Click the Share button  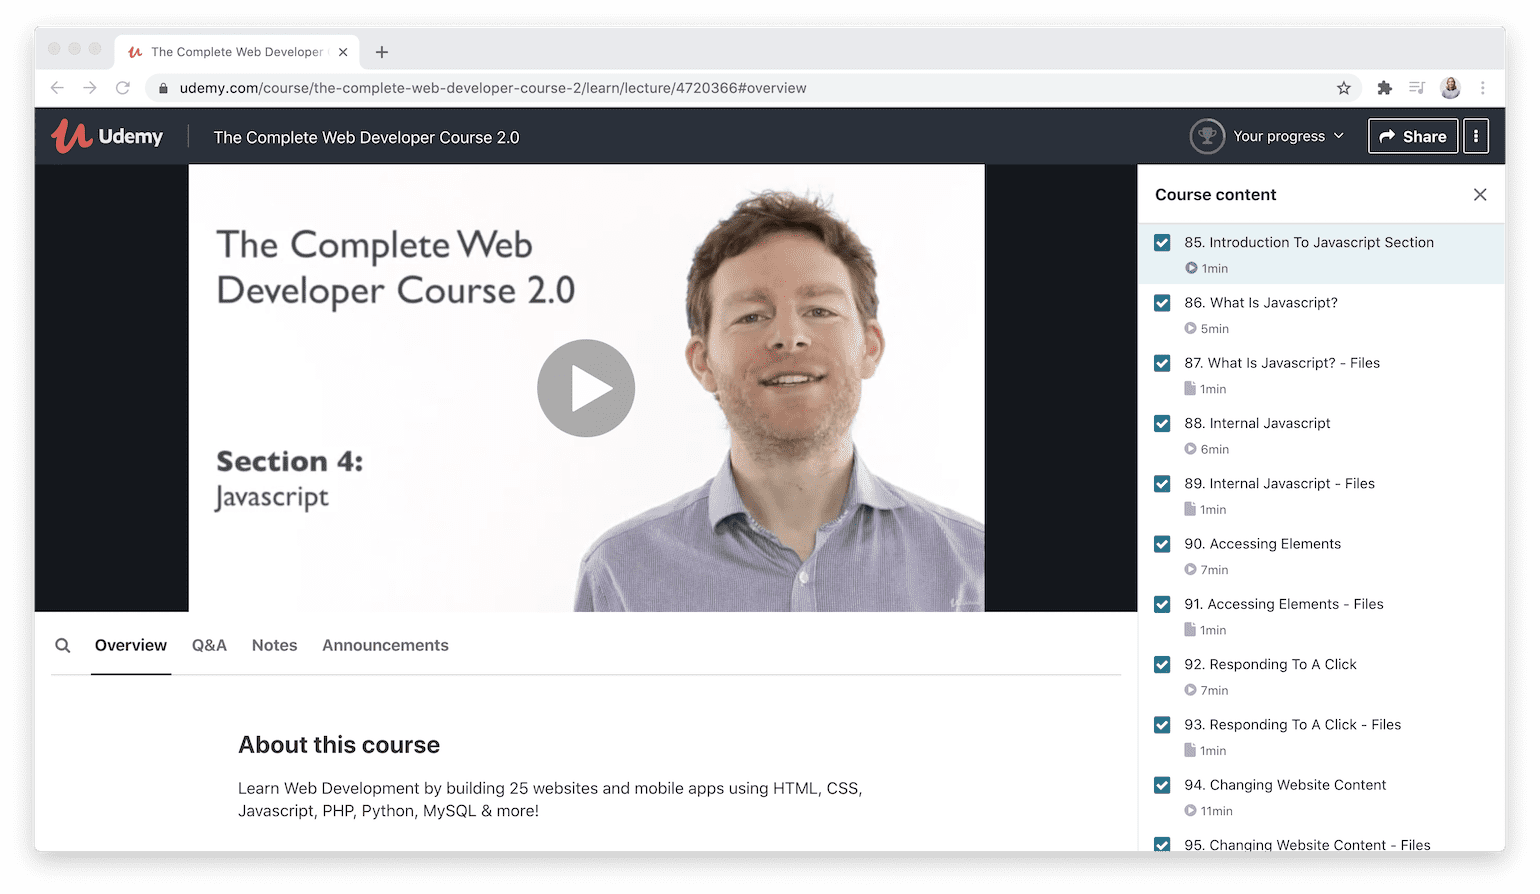(1413, 136)
